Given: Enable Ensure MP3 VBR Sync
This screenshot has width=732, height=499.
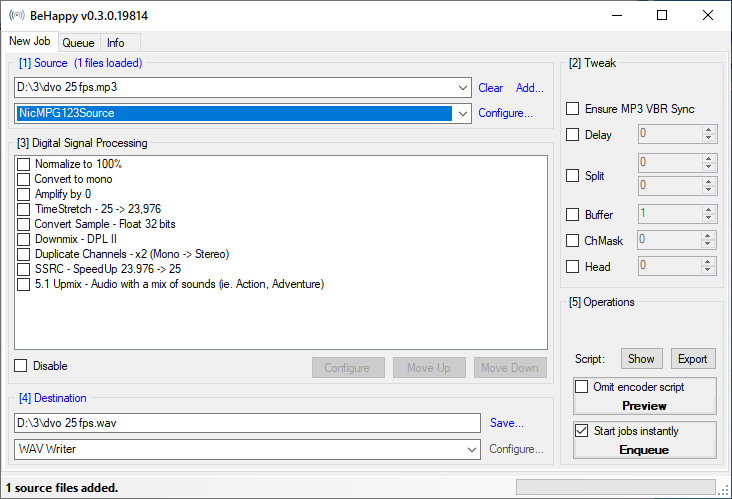Looking at the screenshot, I should (x=572, y=109).
